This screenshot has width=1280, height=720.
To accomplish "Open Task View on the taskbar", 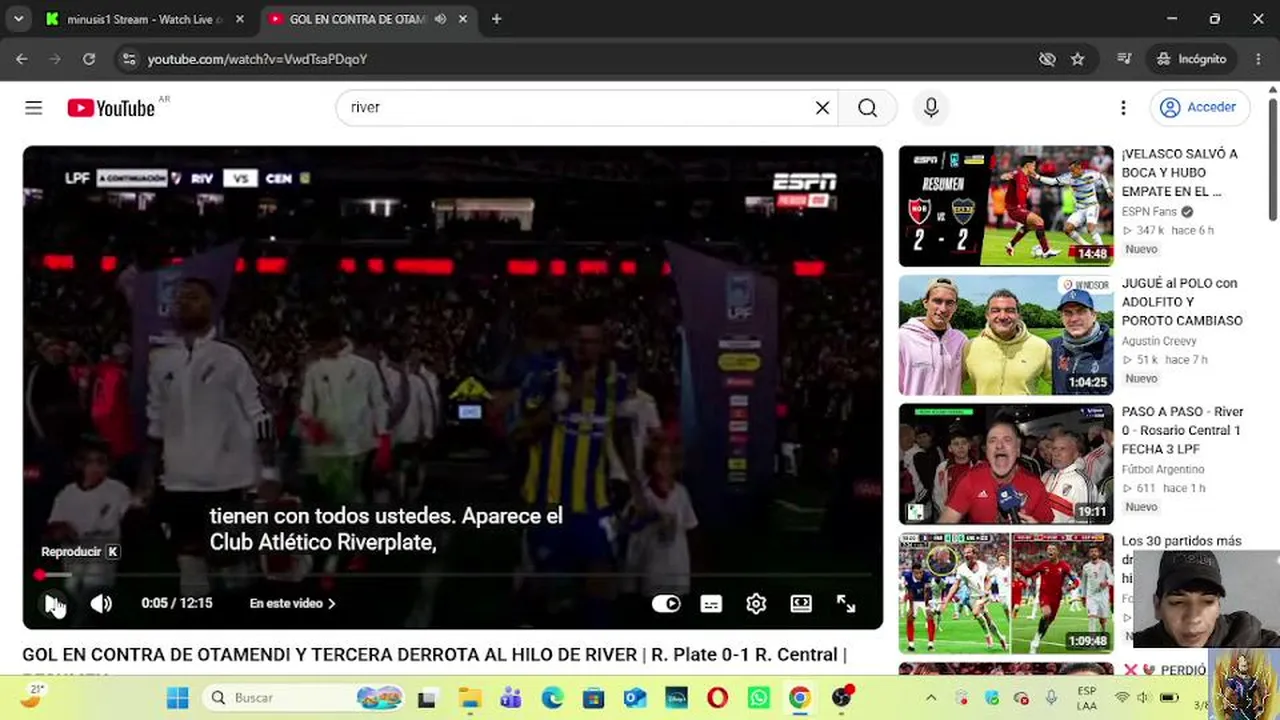I will tap(426, 698).
